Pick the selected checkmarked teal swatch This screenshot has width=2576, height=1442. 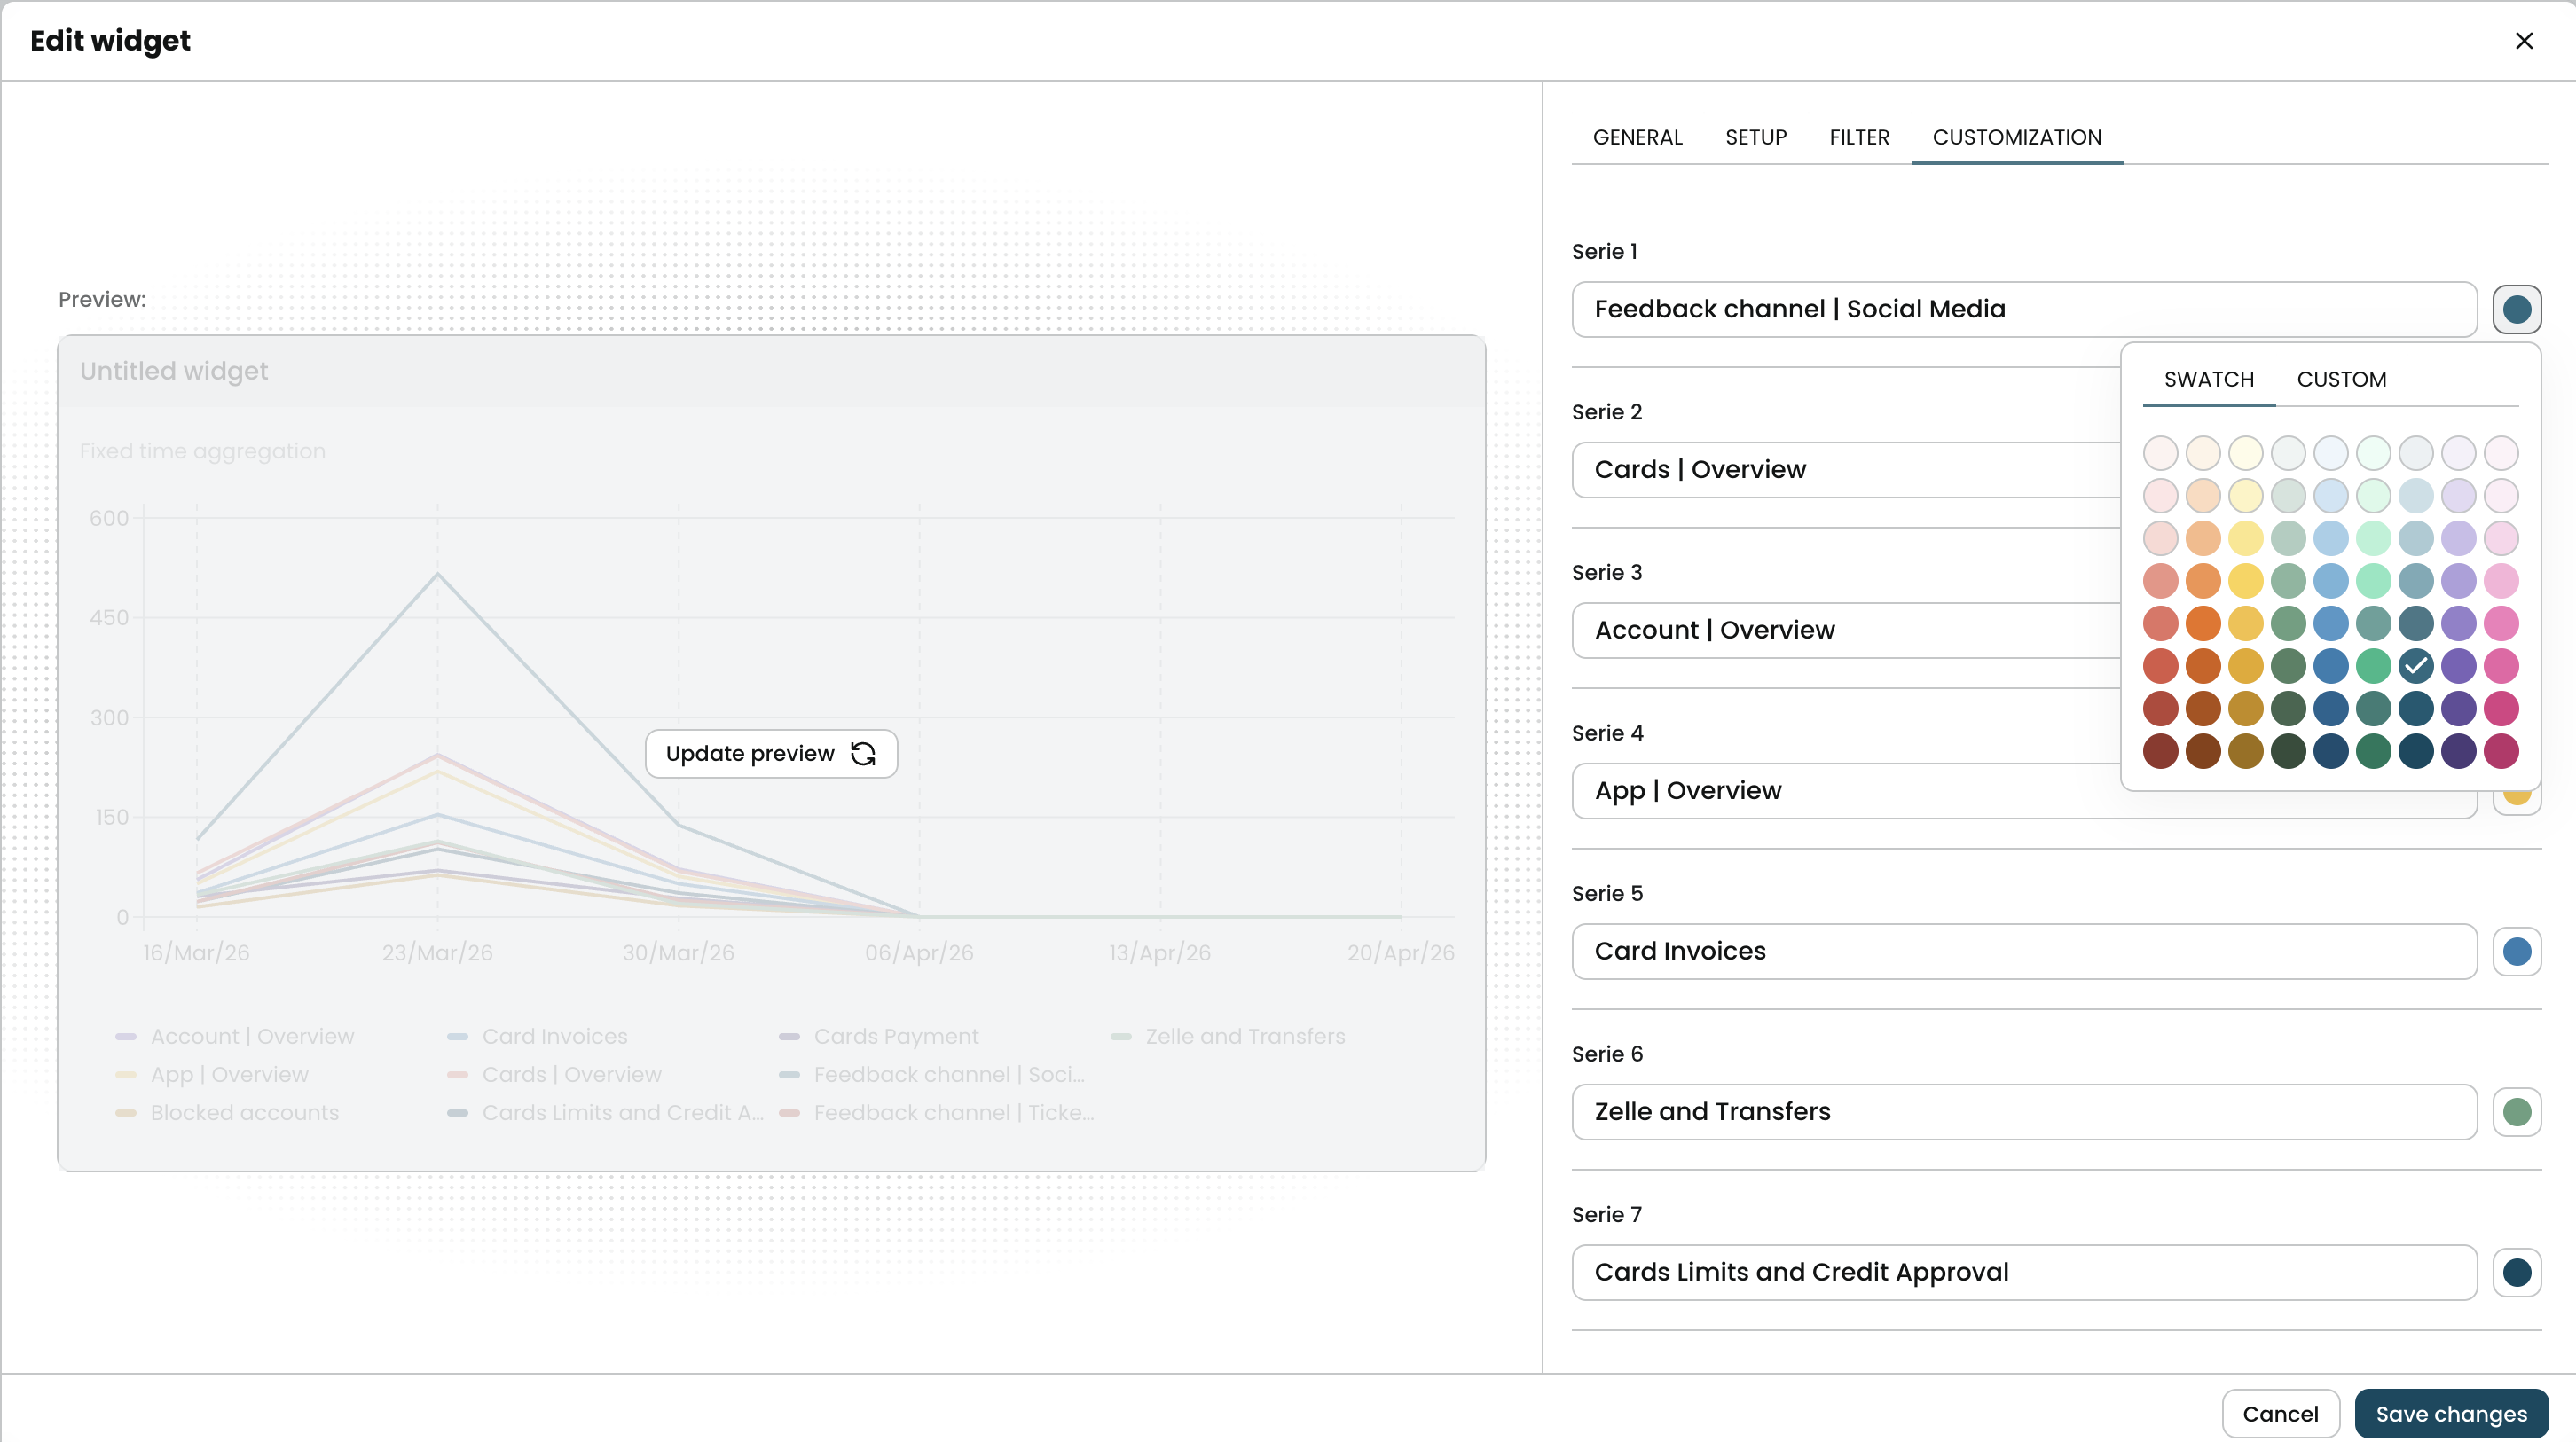click(x=2415, y=666)
